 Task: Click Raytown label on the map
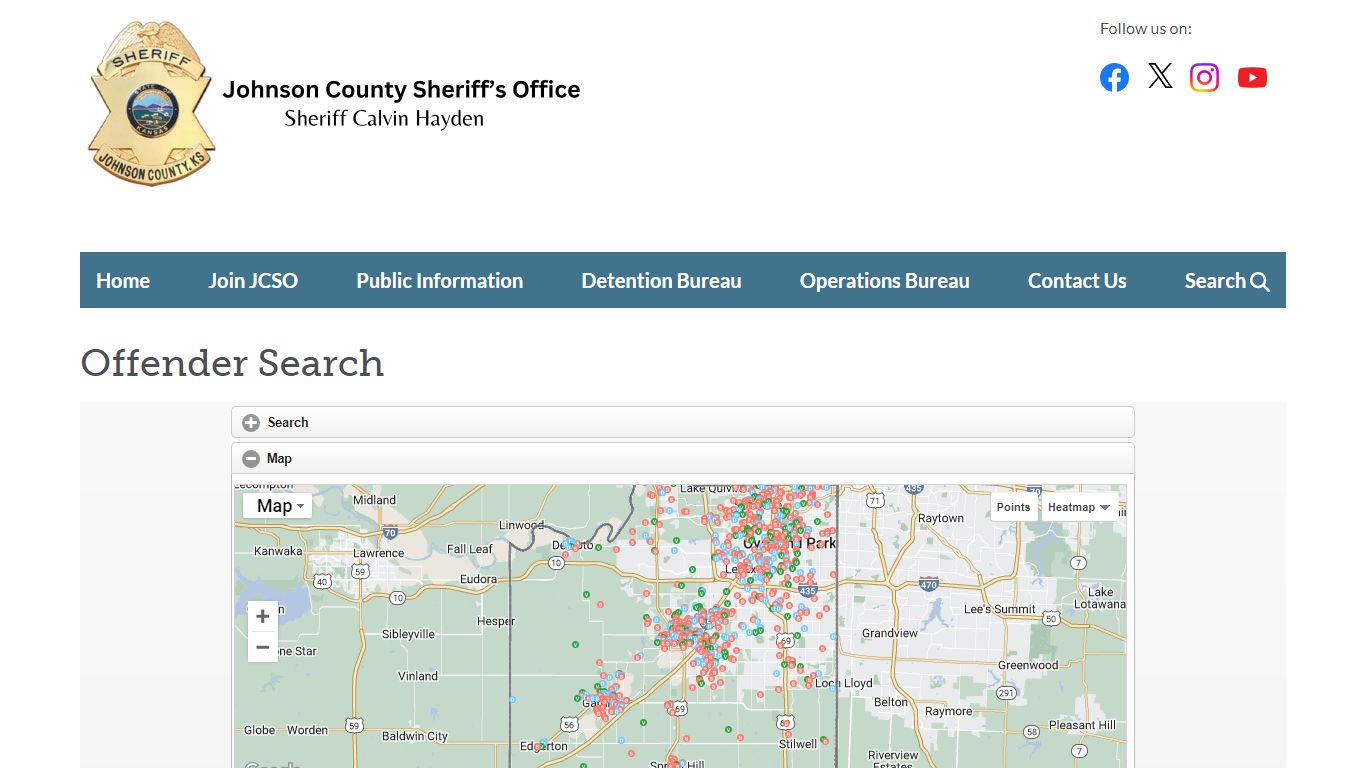(941, 518)
